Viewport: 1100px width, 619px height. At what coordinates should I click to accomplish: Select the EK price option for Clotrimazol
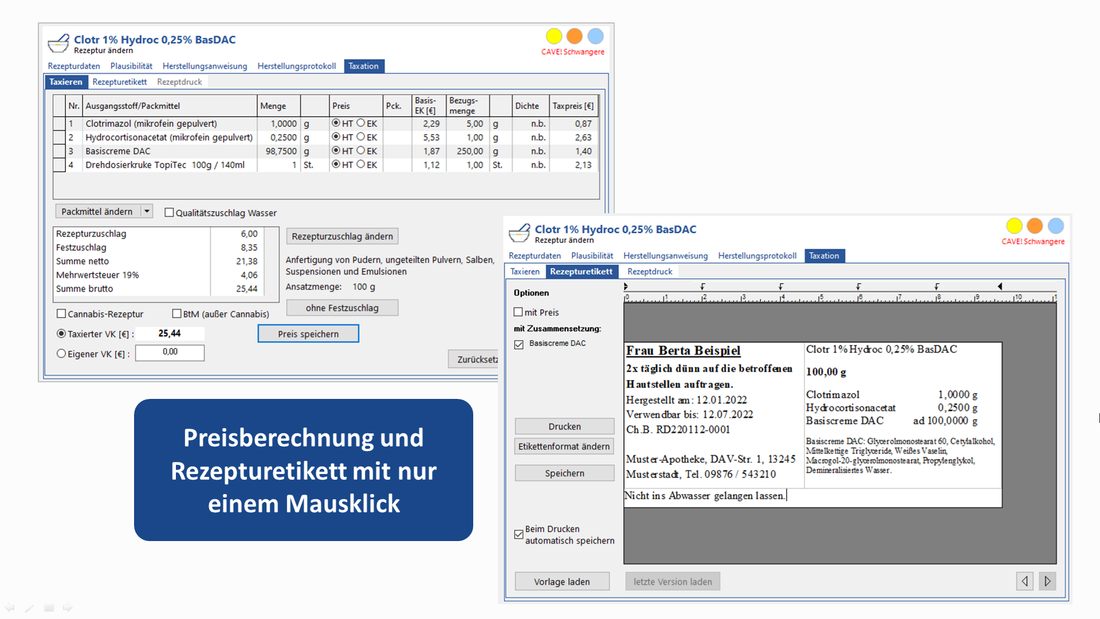tap(361, 123)
